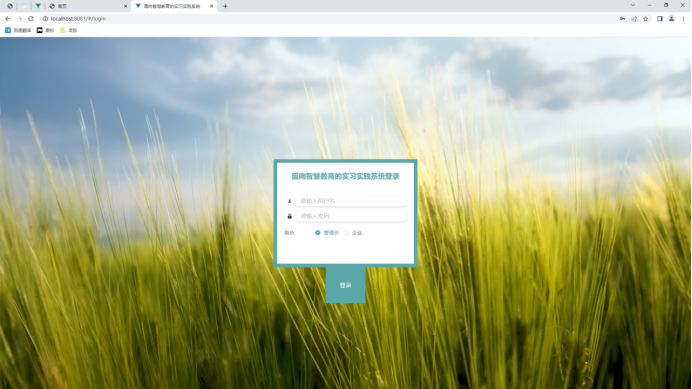Close the active login system tab
Image resolution: width=692 pixels, height=389 pixels.
211,6
